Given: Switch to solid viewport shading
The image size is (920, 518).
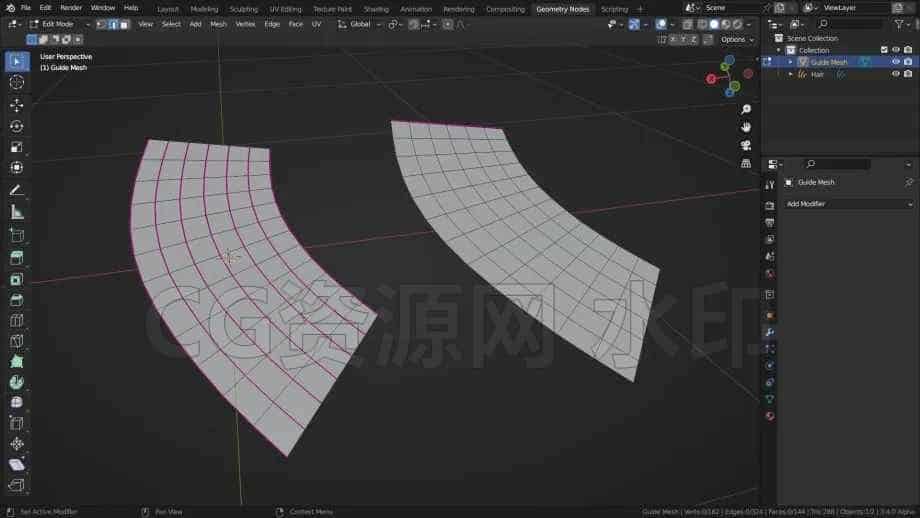Looking at the screenshot, I should click(714, 25).
